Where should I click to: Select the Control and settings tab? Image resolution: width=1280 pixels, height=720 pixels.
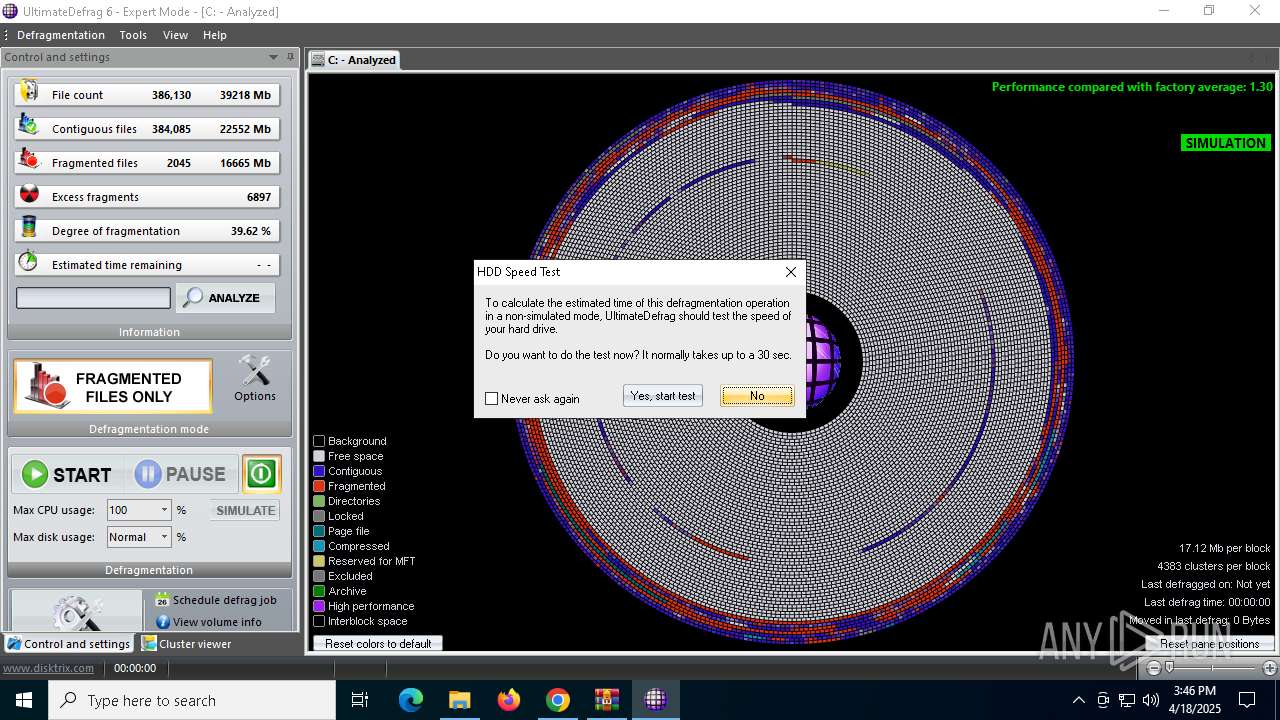click(x=68, y=644)
